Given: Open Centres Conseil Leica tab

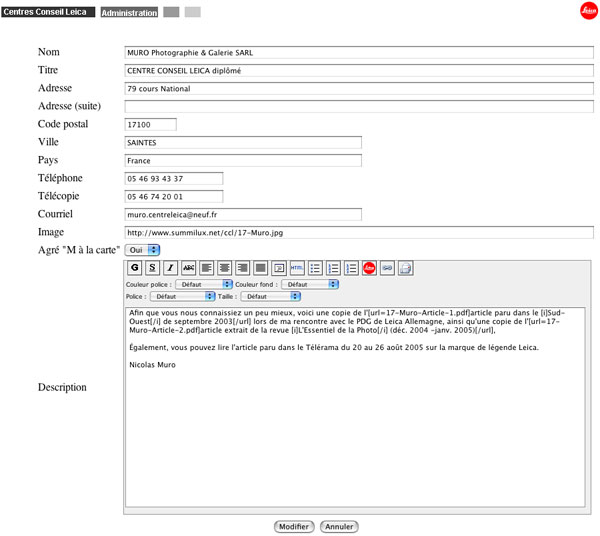Looking at the screenshot, I should [x=48, y=12].
